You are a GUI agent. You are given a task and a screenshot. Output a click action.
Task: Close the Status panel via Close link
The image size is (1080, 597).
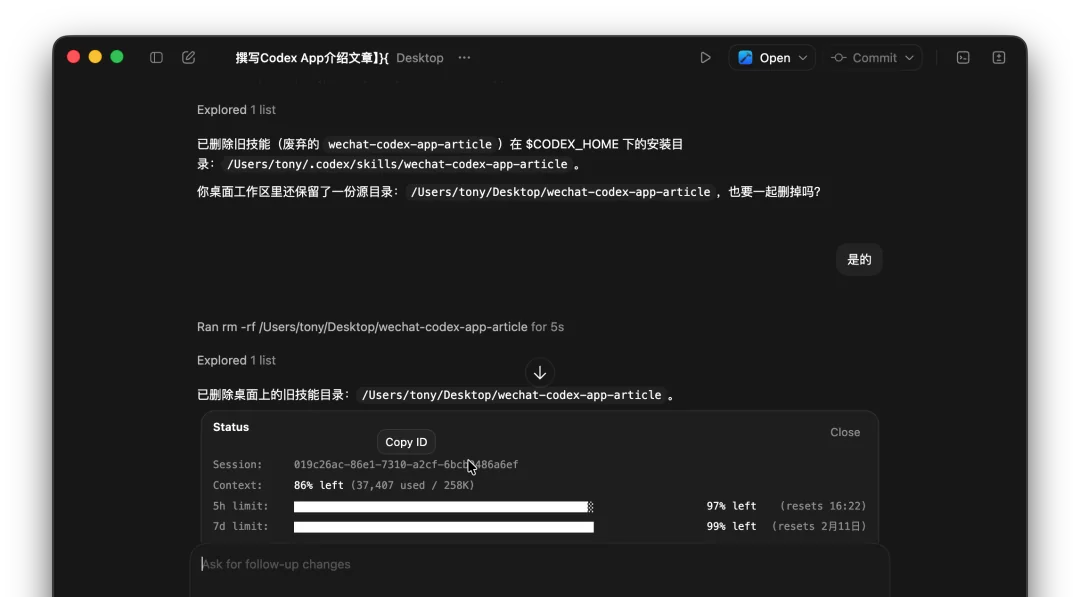[x=845, y=432]
